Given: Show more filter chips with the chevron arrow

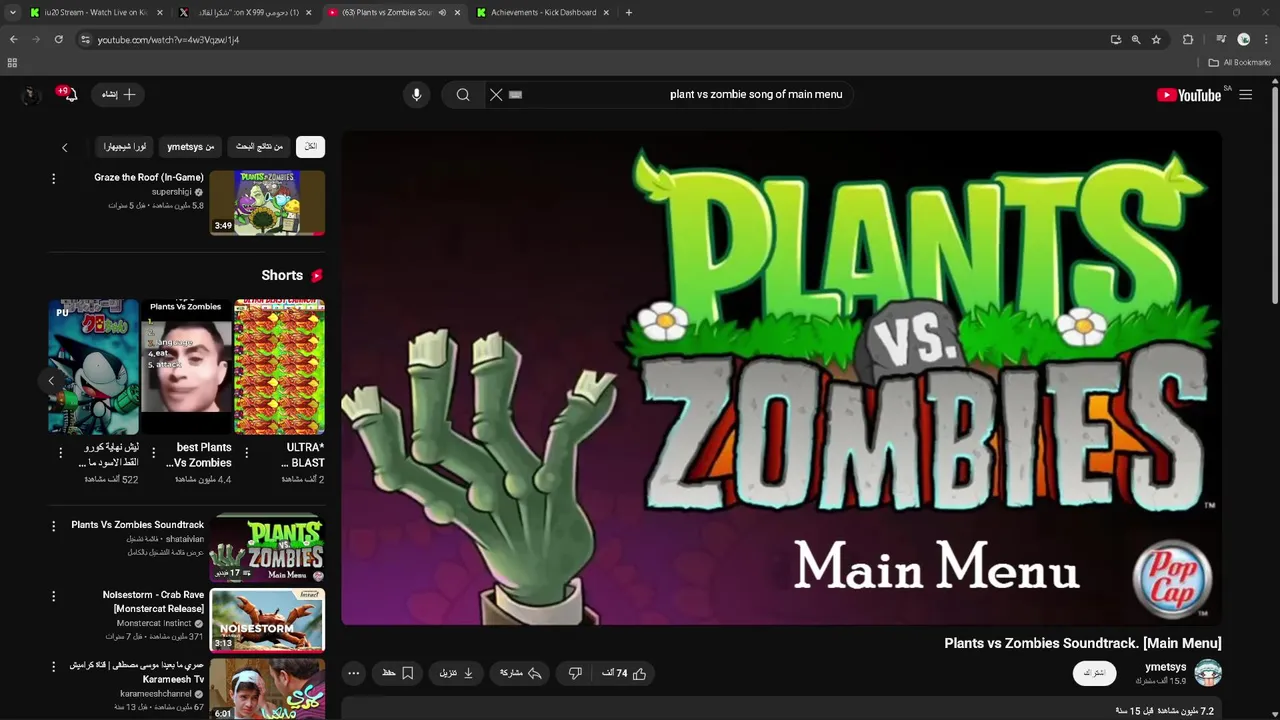Looking at the screenshot, I should tap(65, 147).
